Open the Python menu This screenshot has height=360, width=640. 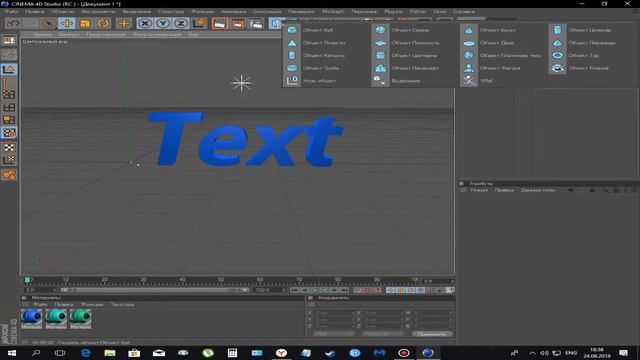[x=418, y=11]
